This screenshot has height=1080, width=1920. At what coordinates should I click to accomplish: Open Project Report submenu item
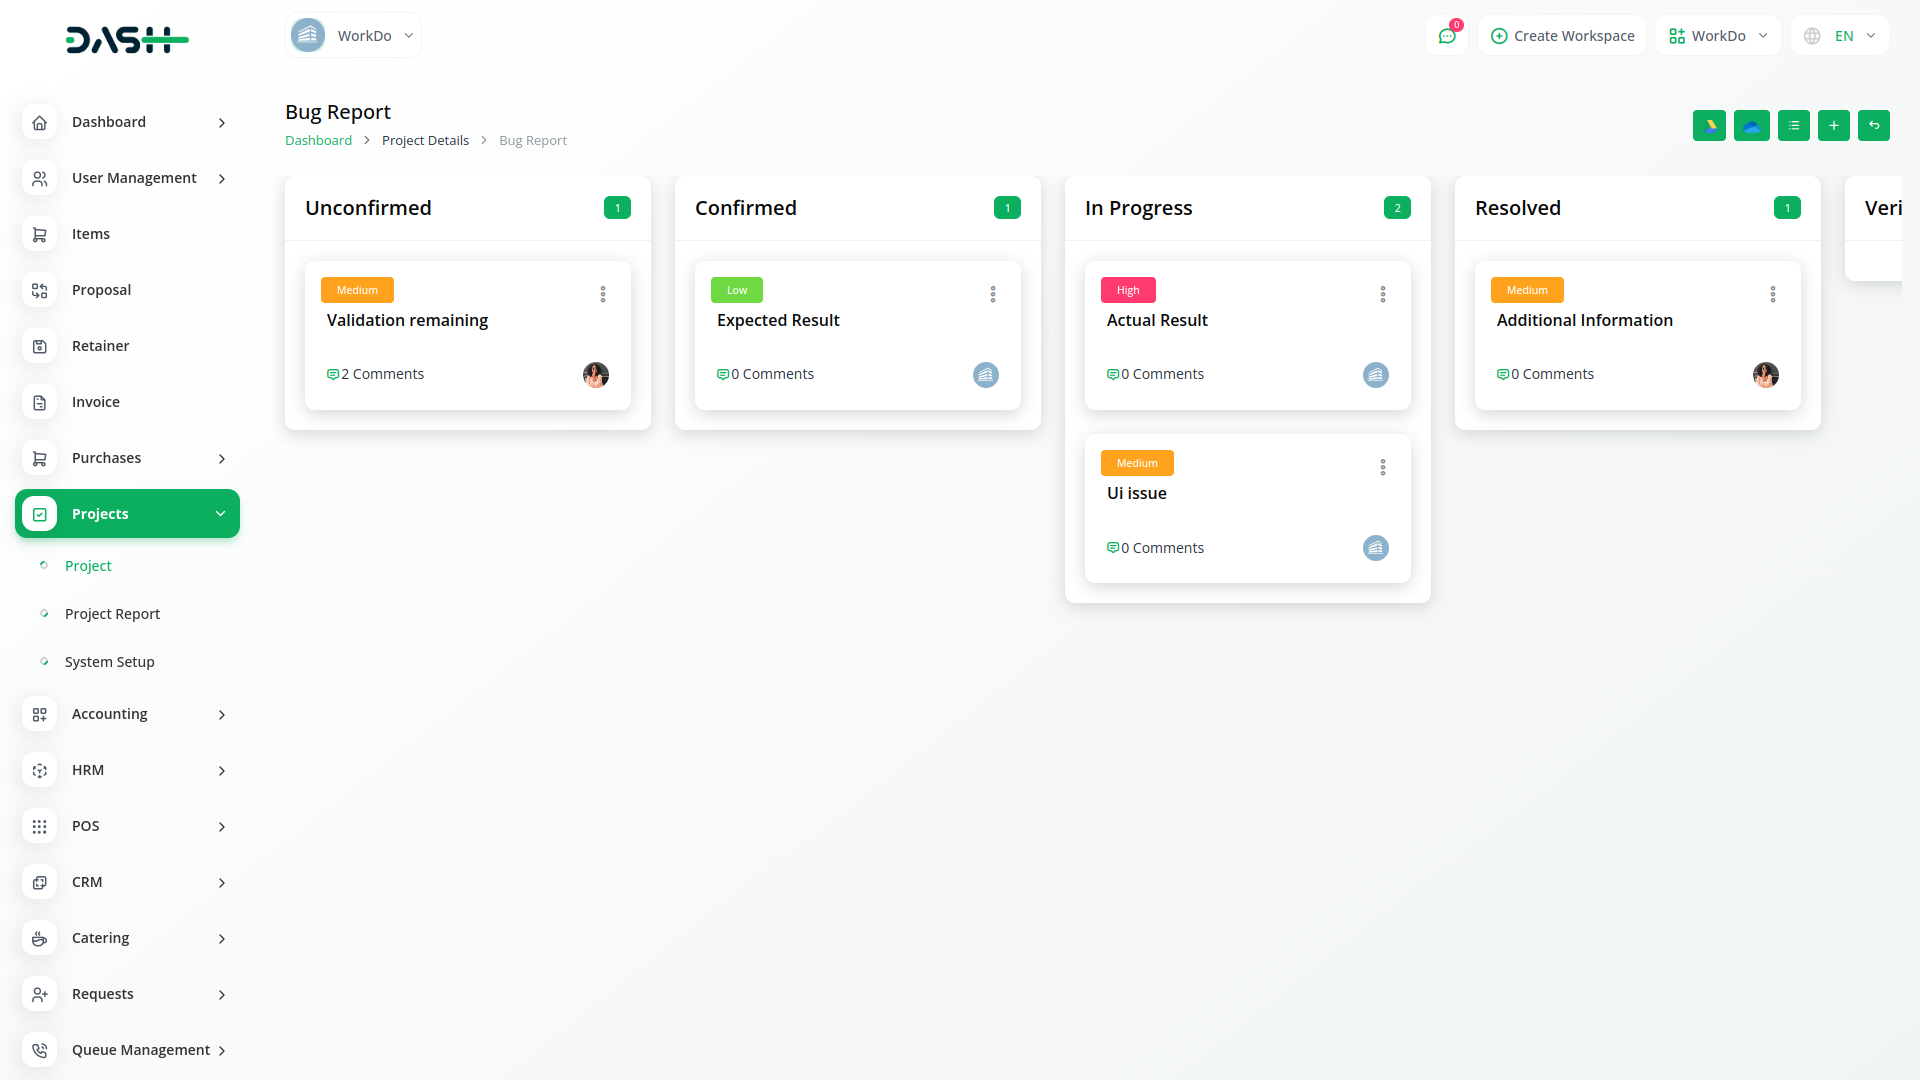click(112, 614)
